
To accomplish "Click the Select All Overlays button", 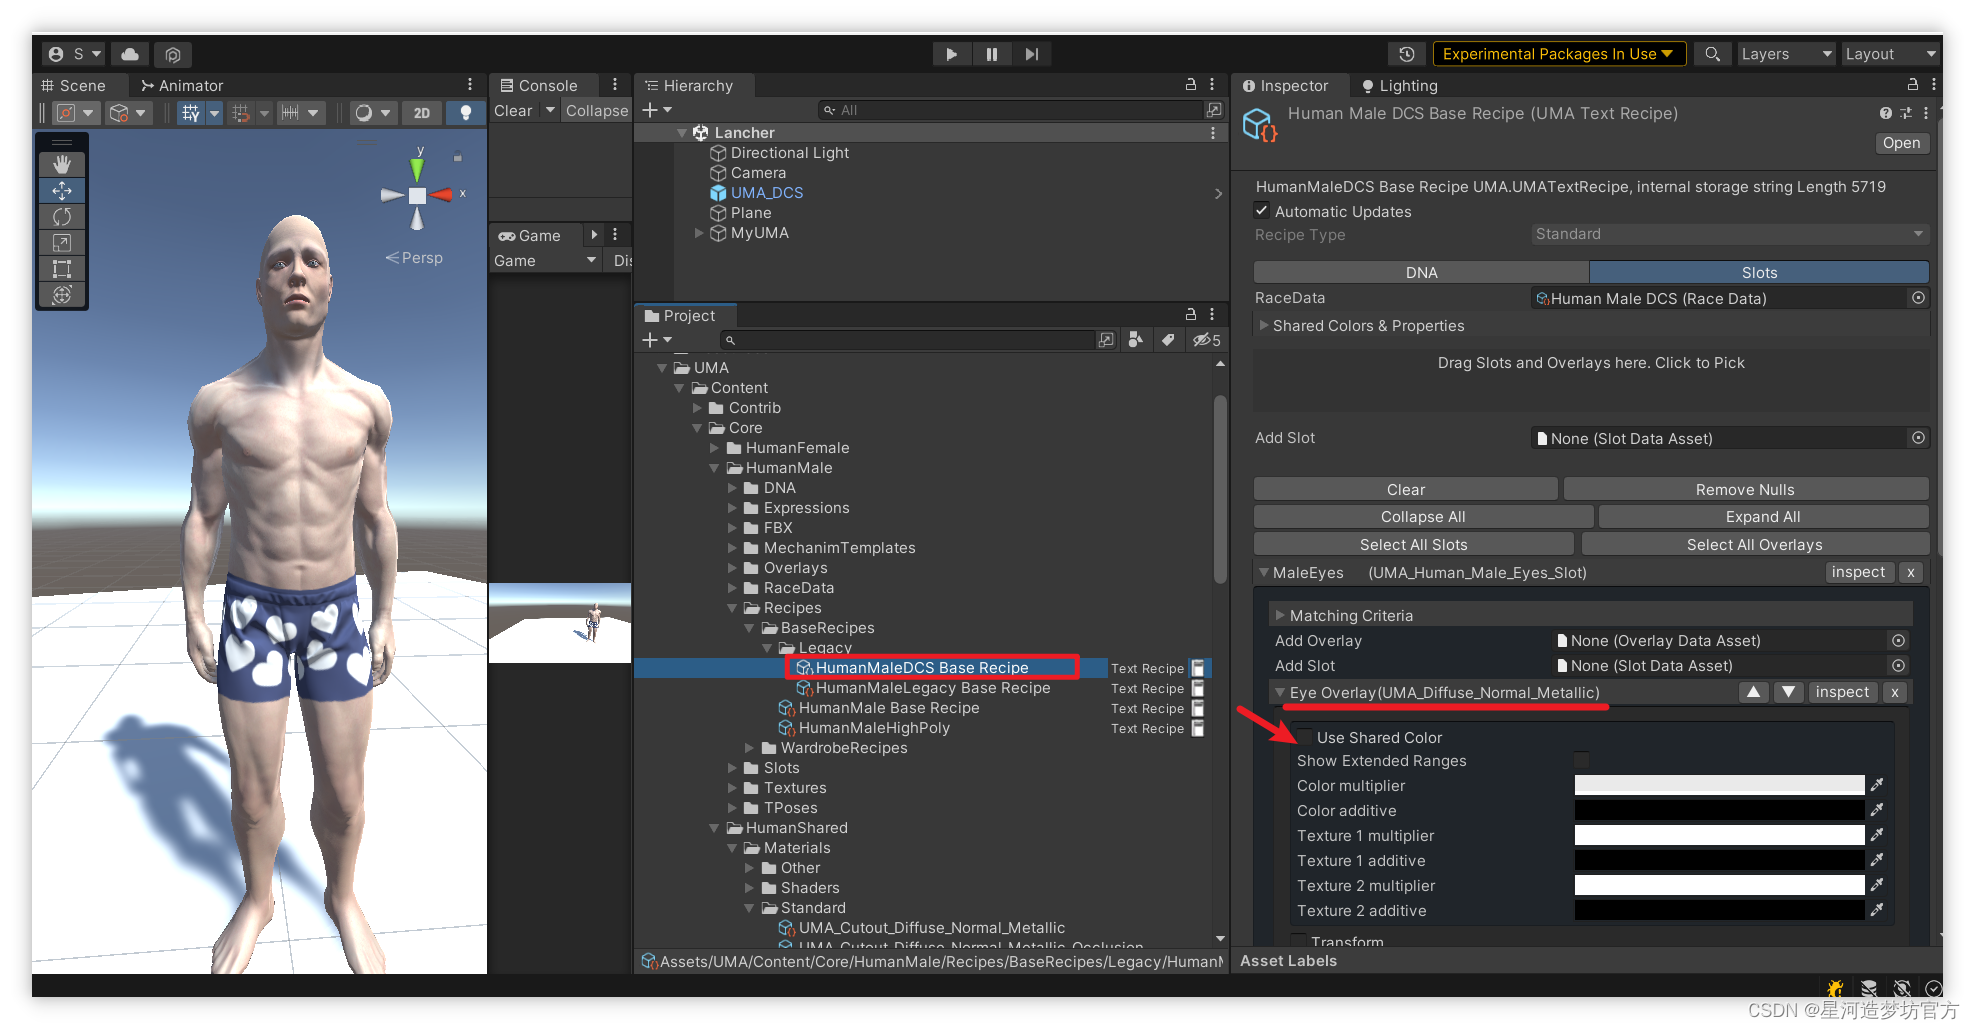I will (x=1754, y=544).
